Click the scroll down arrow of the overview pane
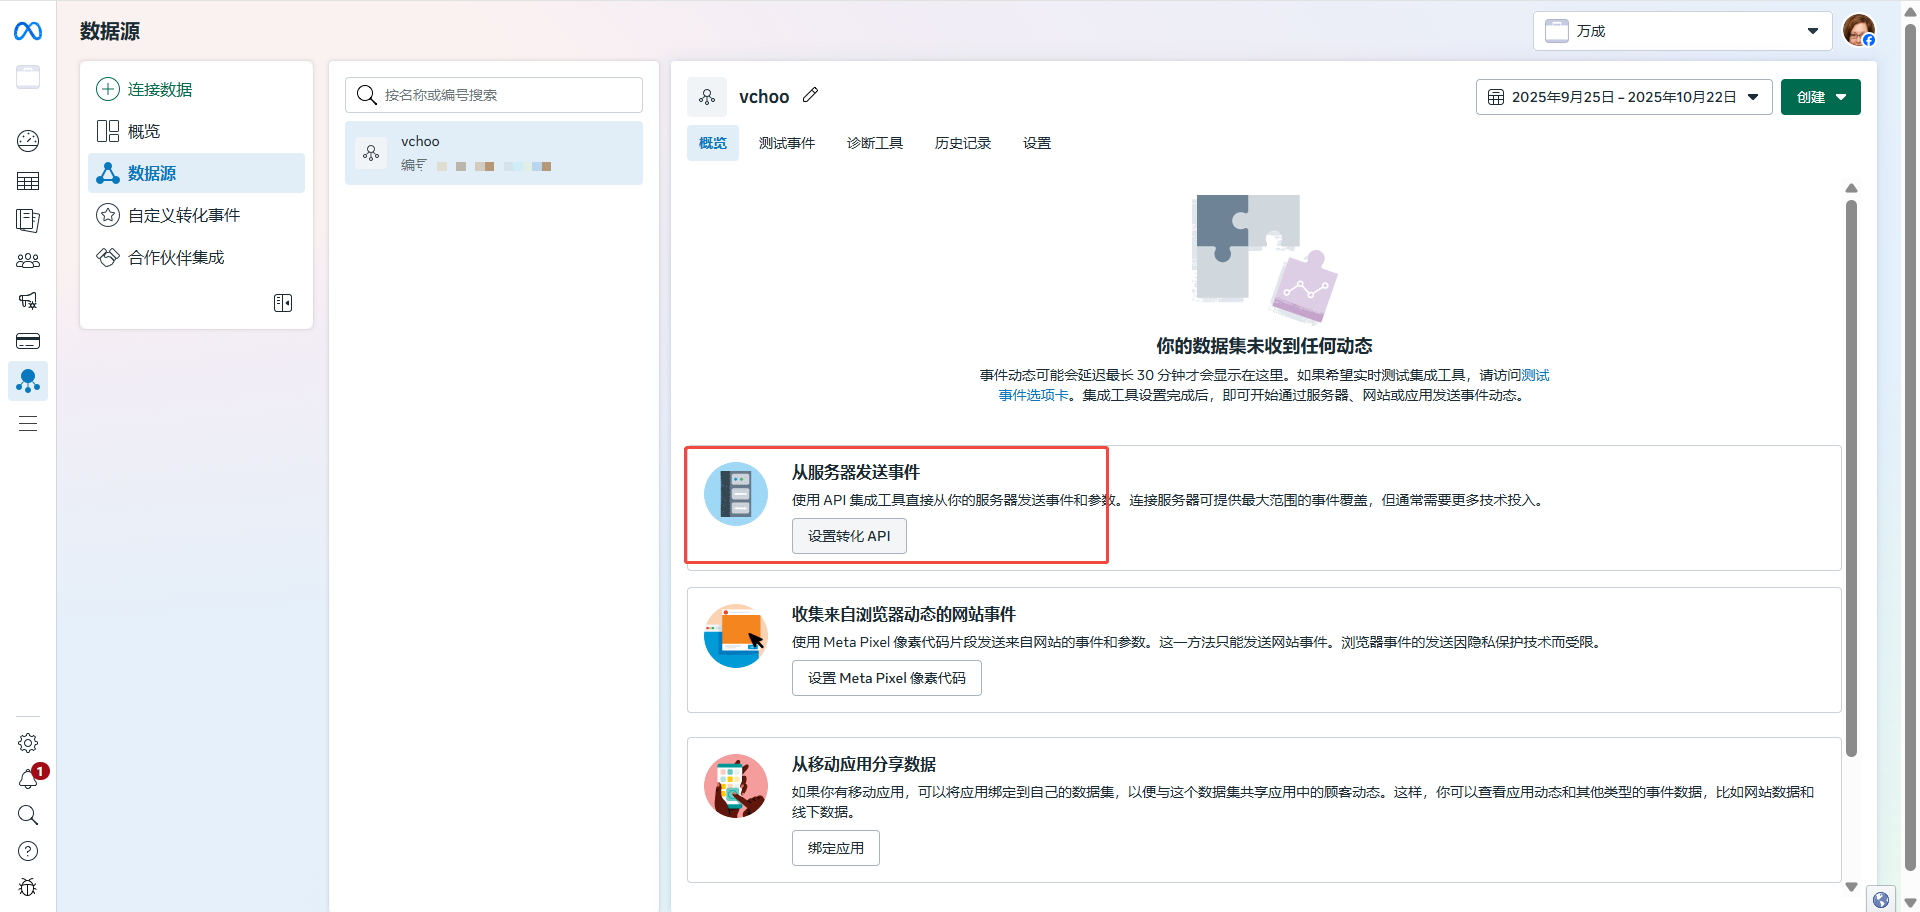 pyautogui.click(x=1851, y=887)
